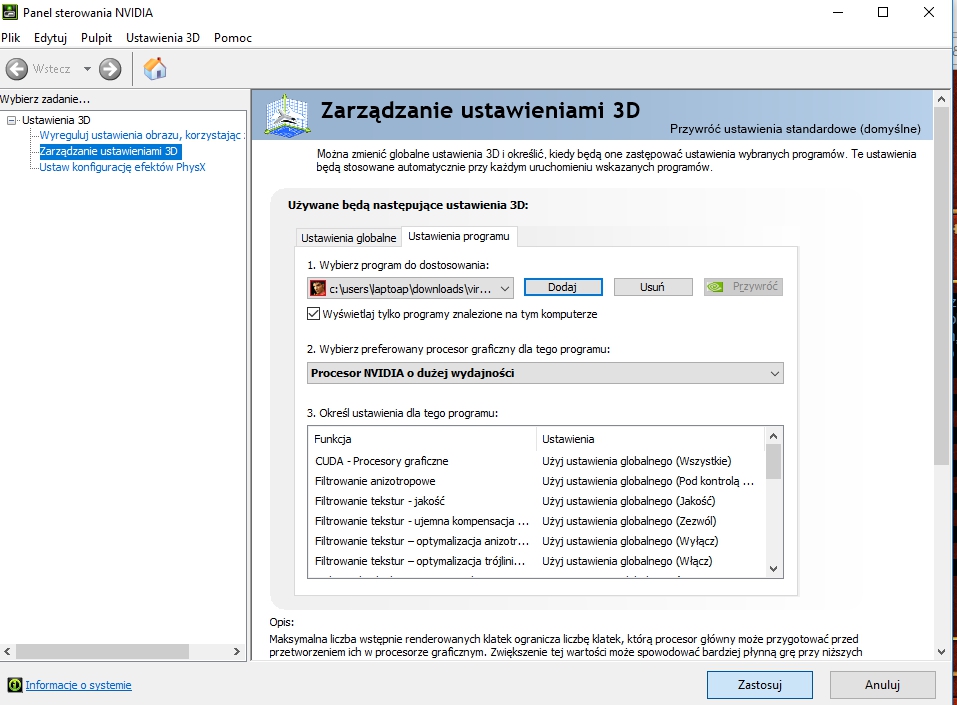Viewport: 957px width, 705px height.
Task: Open Back history dropdown arrow next to Wstecz
Action: [x=87, y=69]
